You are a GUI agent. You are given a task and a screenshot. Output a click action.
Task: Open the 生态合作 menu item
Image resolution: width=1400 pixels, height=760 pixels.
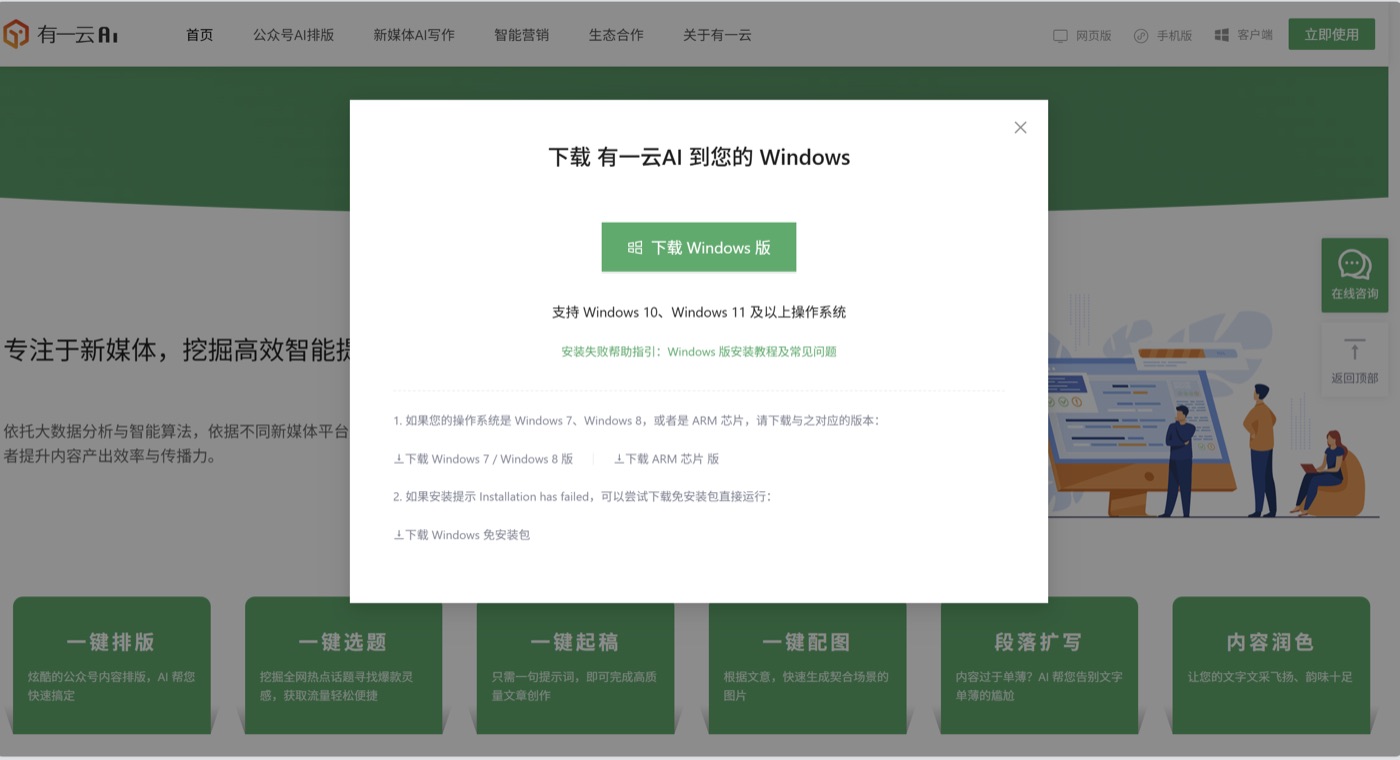click(x=616, y=35)
